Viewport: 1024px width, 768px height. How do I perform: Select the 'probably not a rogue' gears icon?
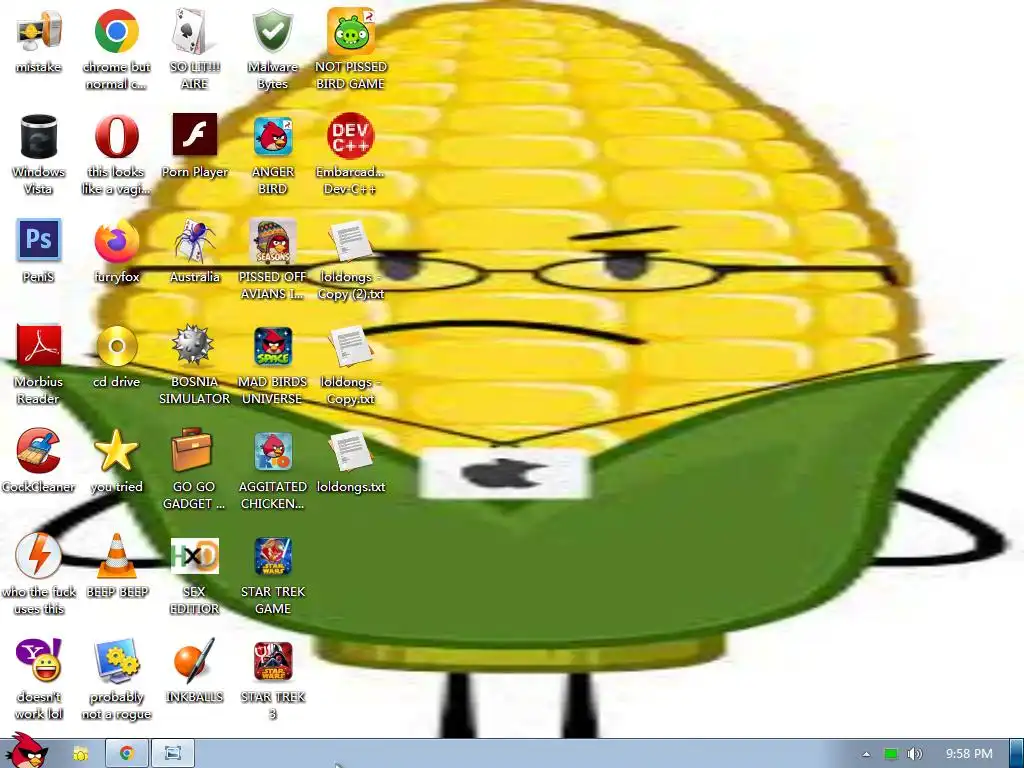click(116, 660)
